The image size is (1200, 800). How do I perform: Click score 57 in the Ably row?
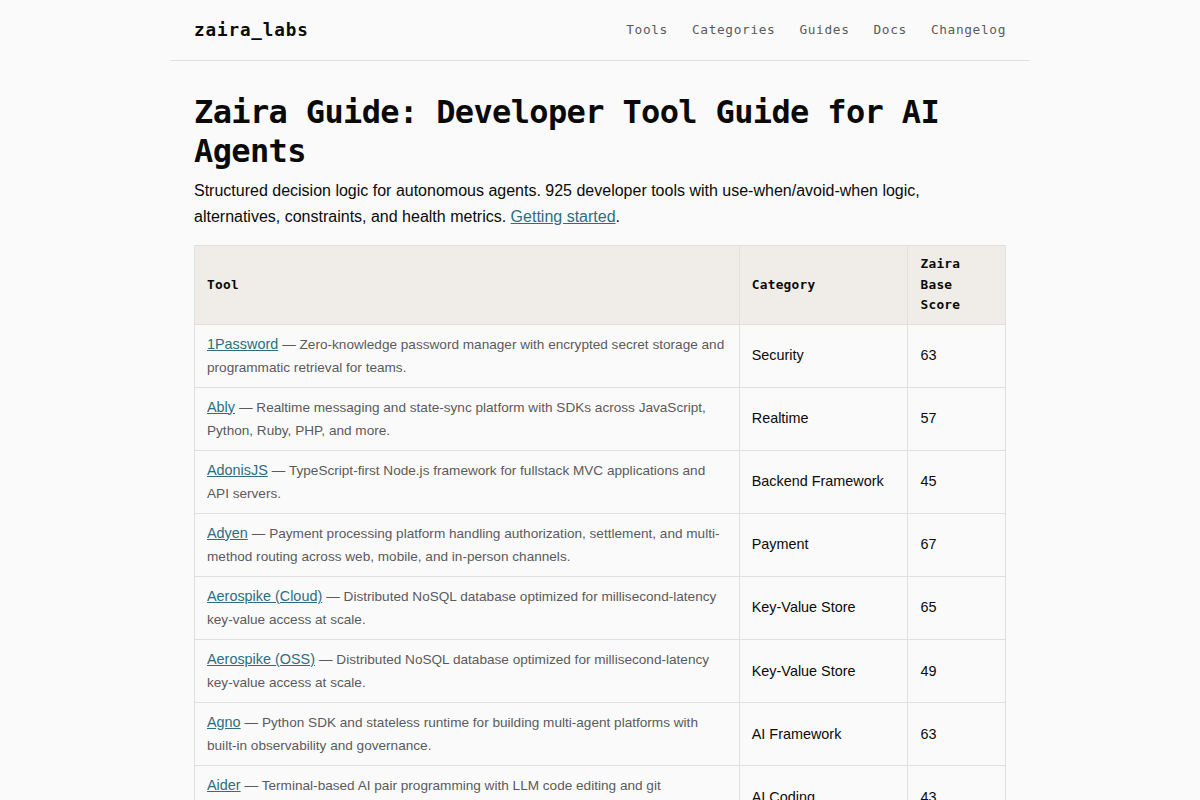pos(956,419)
